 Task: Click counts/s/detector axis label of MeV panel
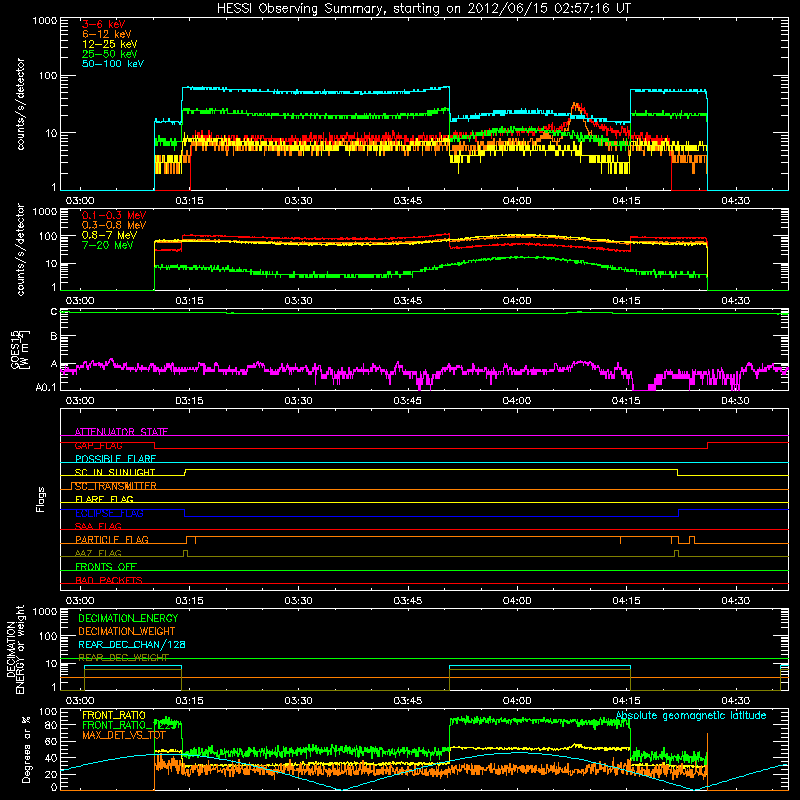tap(20, 249)
